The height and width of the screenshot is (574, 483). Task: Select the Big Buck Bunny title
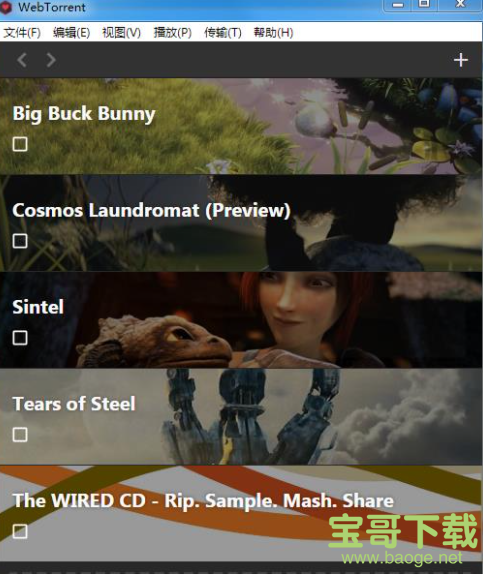point(84,114)
